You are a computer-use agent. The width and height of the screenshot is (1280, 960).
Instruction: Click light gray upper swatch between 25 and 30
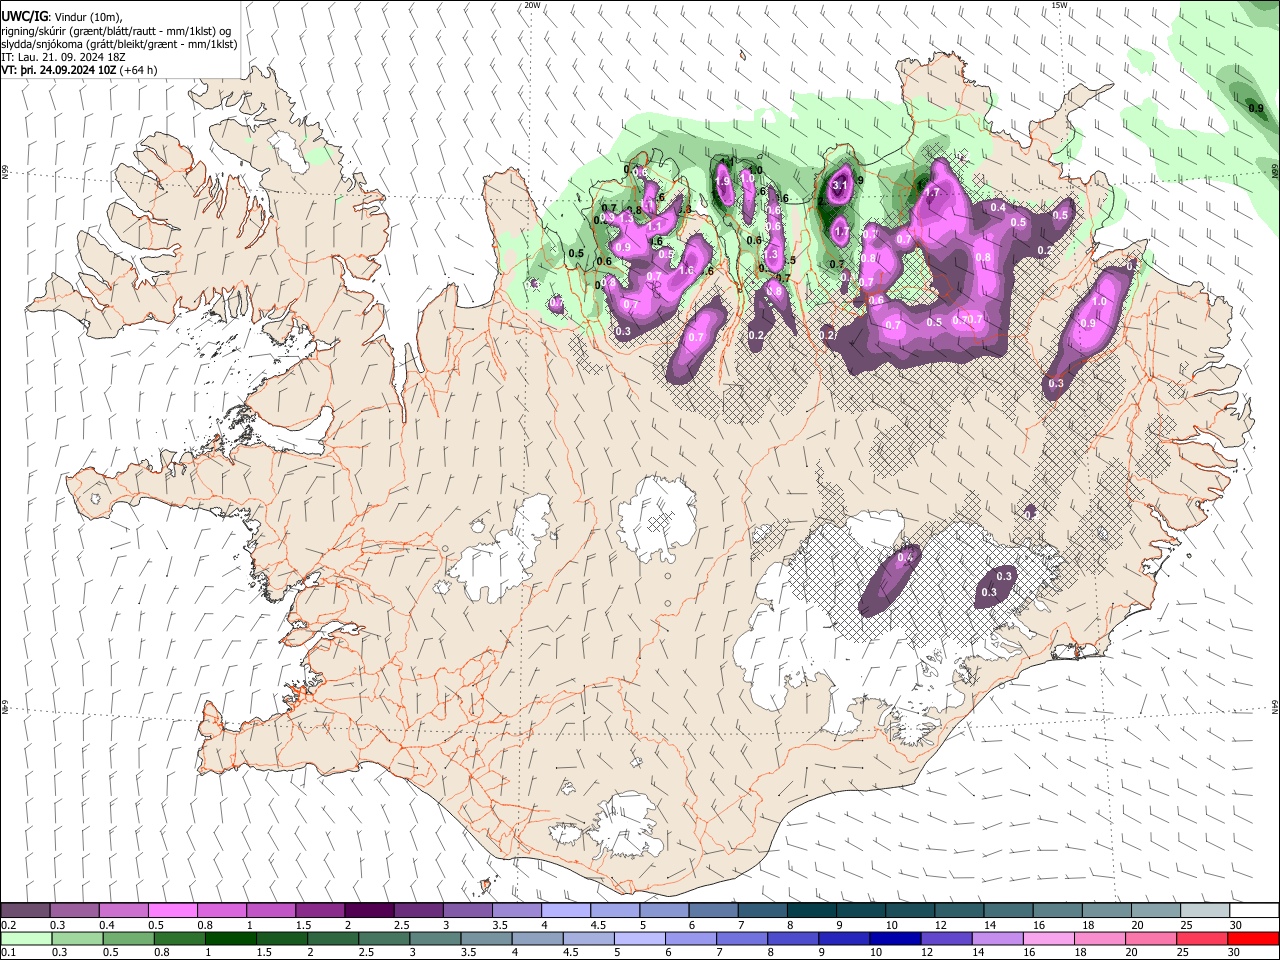point(1205,911)
